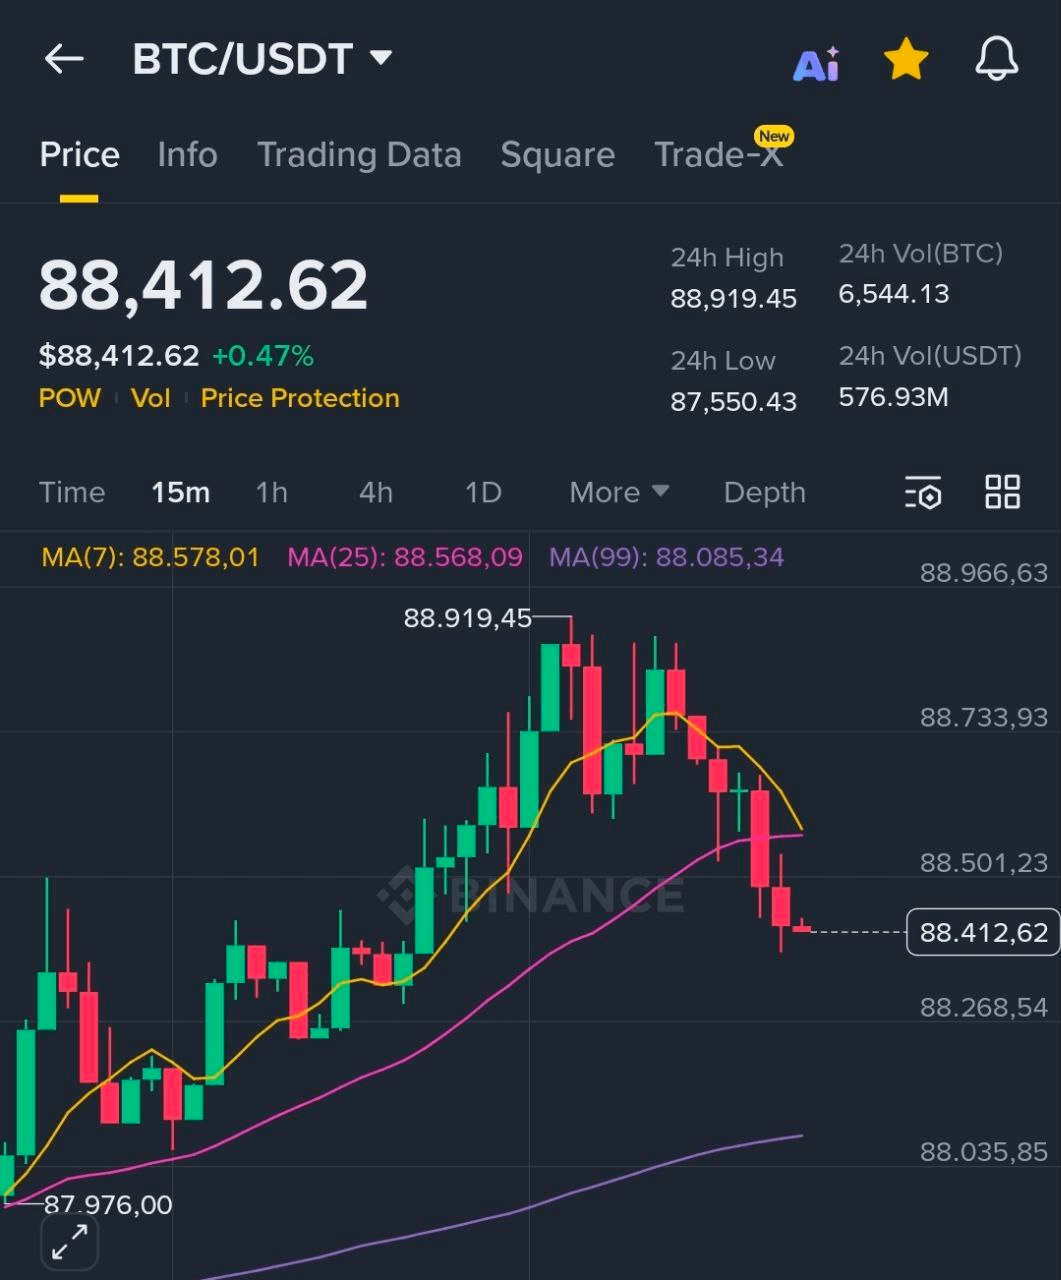Open price alert bell icon
This screenshot has width=1061, height=1280.
point(996,60)
